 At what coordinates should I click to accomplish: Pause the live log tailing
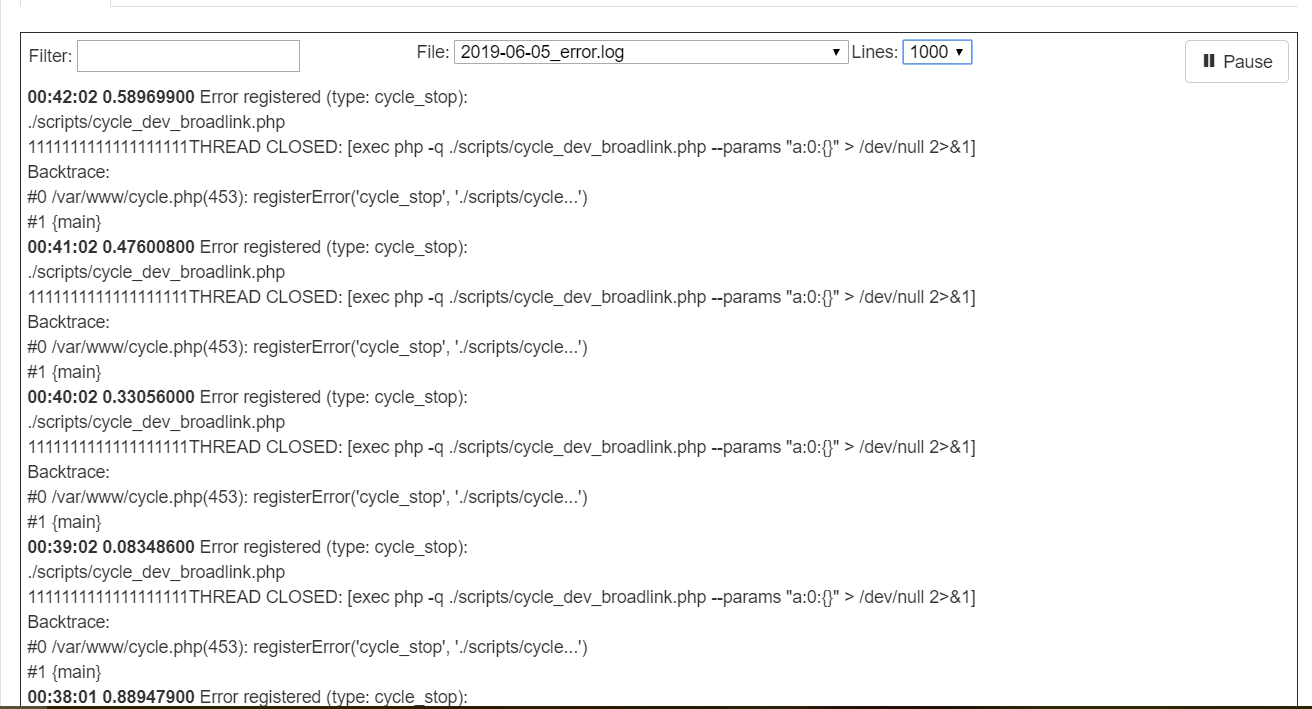coord(1236,61)
